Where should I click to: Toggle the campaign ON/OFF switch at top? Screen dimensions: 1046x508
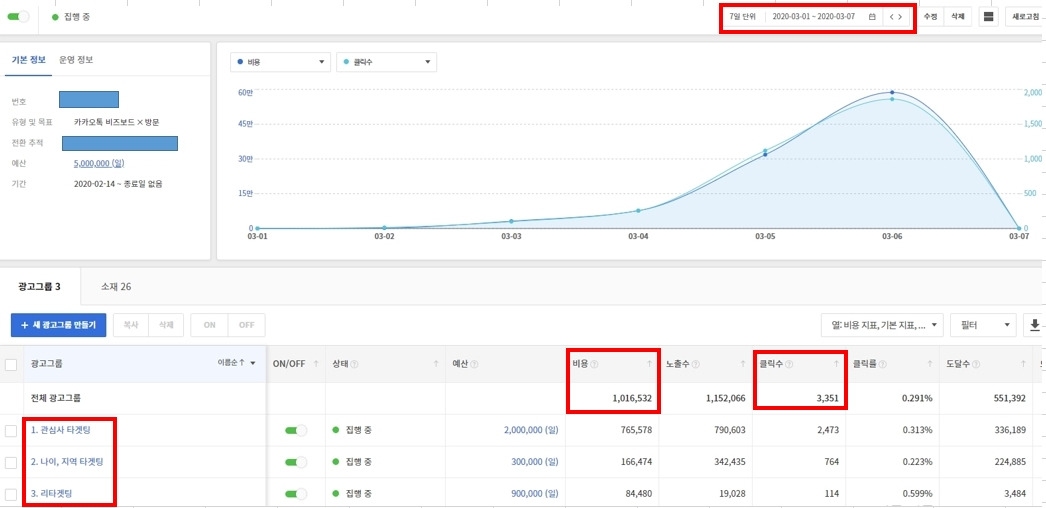point(18,17)
